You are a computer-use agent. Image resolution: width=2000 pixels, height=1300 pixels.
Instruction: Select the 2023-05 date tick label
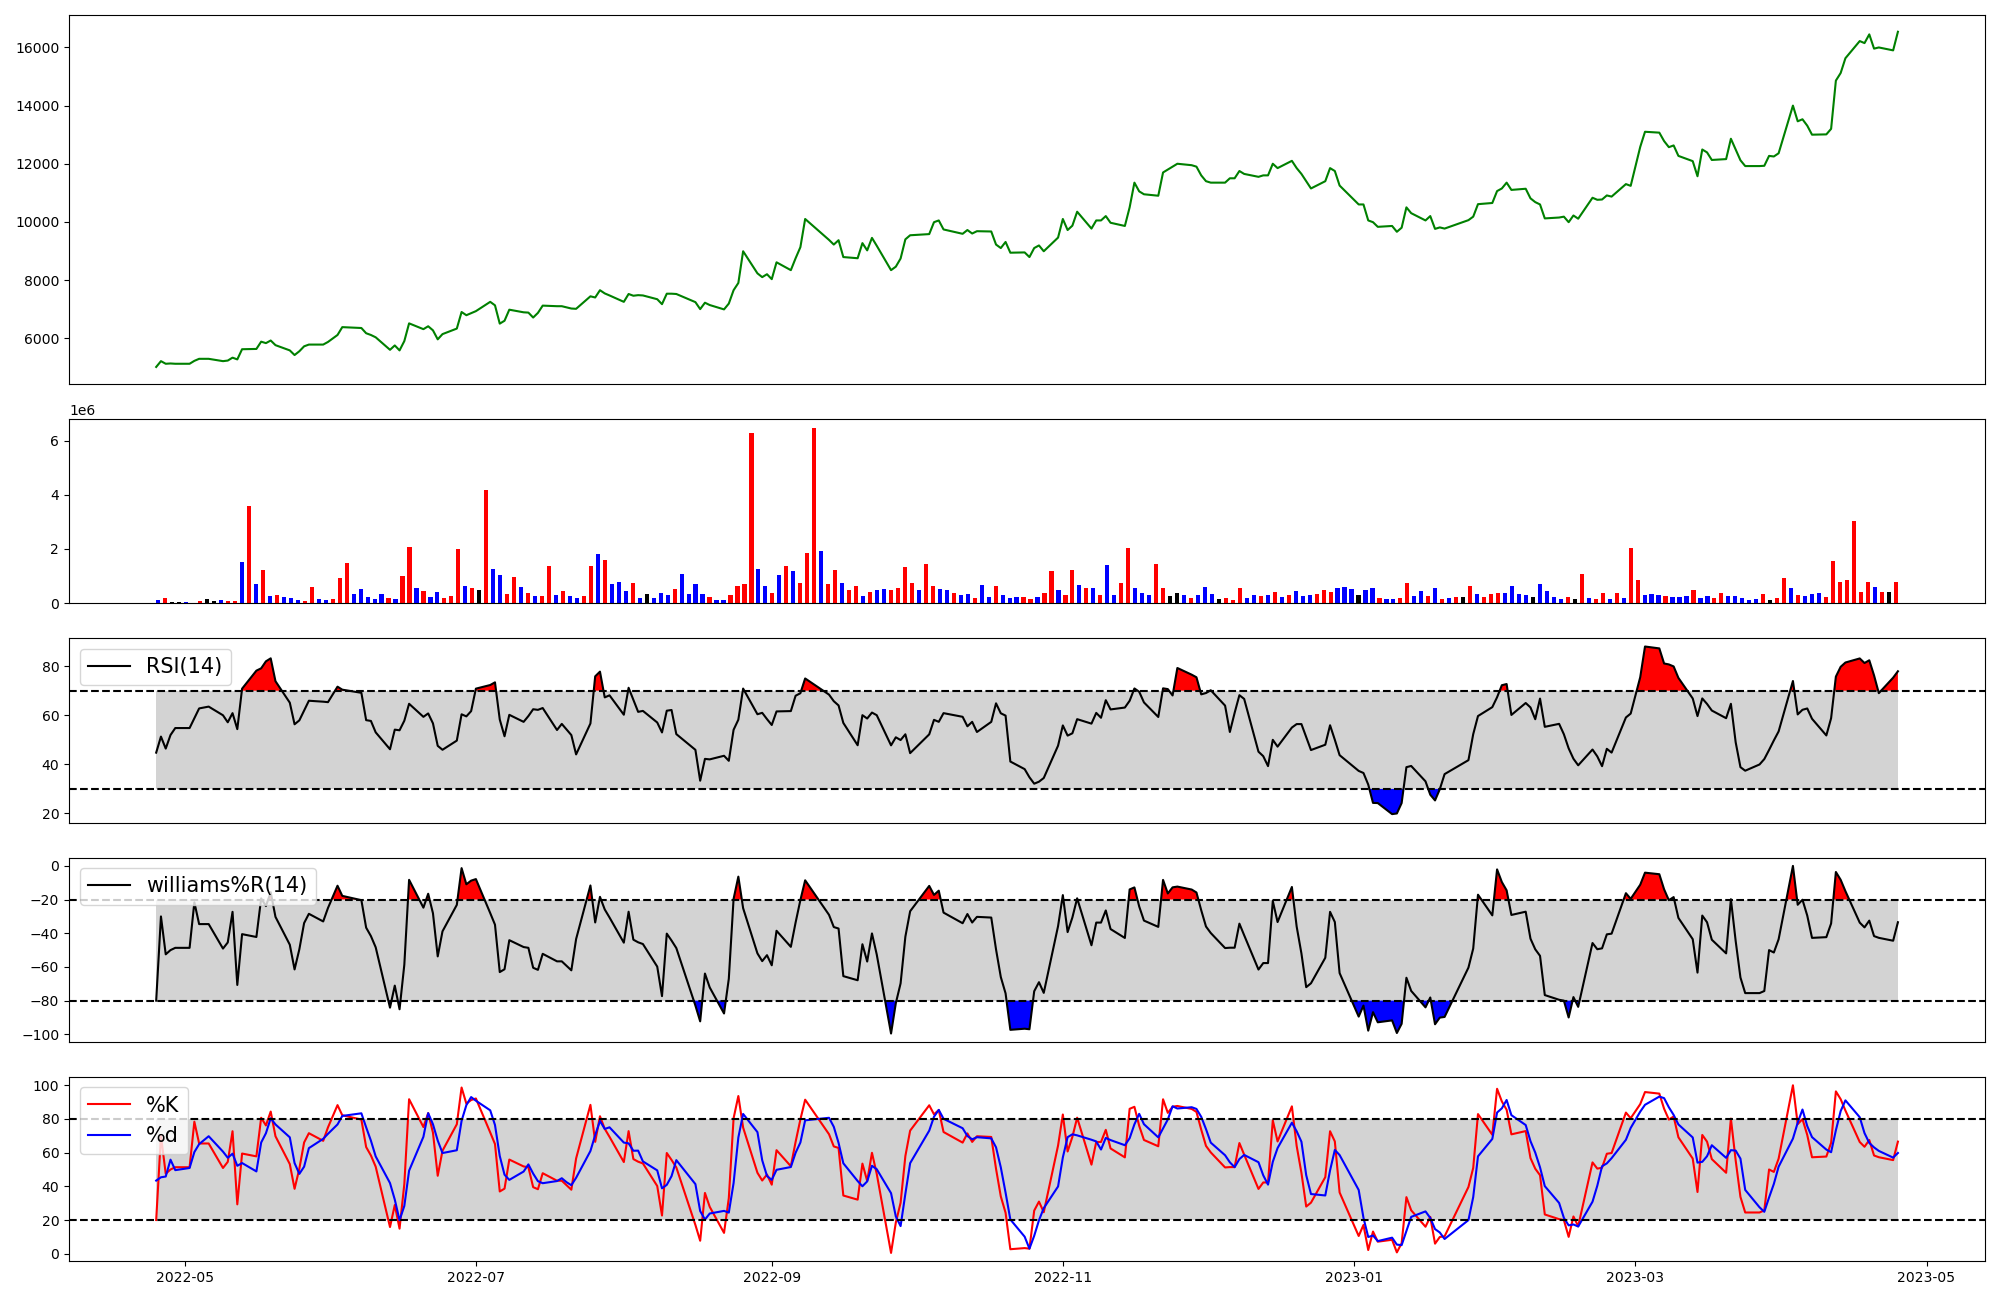(x=1927, y=1276)
